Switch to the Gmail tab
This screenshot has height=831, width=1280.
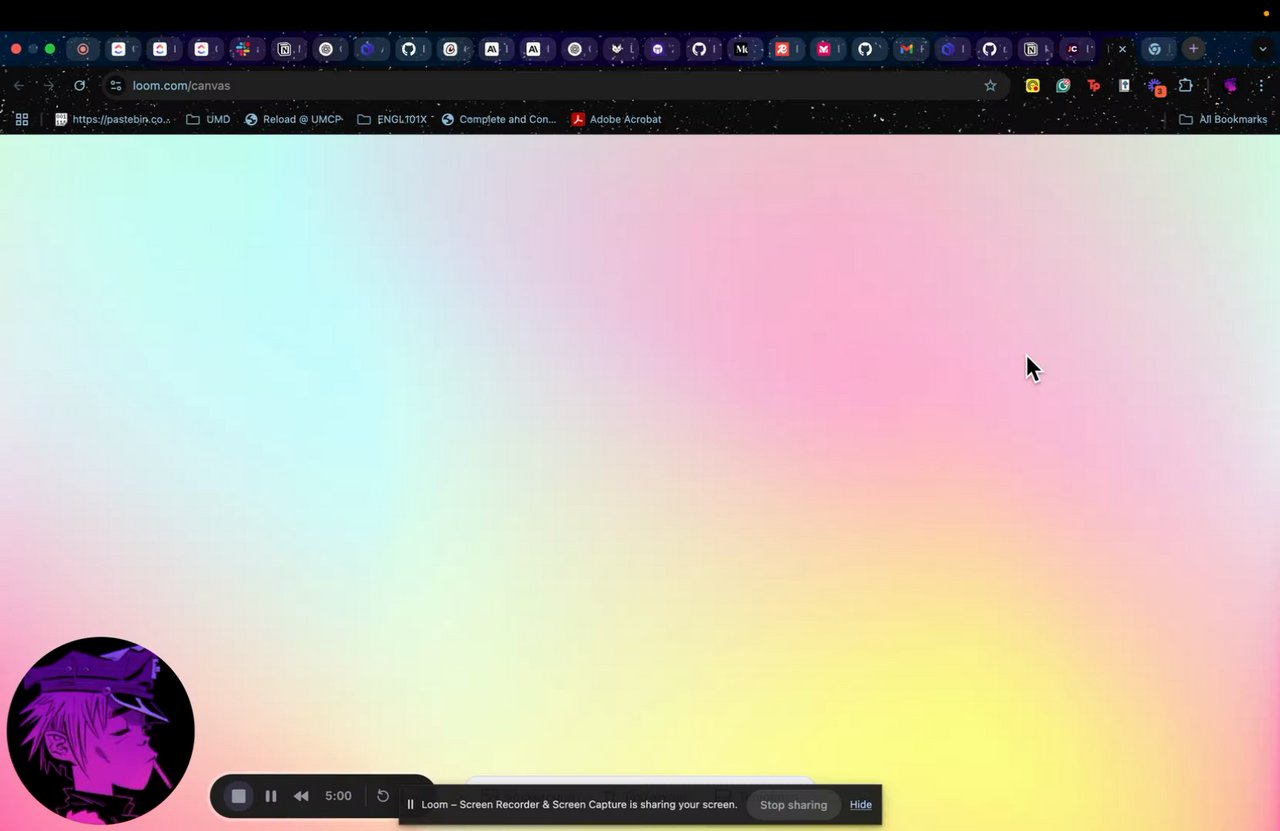909,49
